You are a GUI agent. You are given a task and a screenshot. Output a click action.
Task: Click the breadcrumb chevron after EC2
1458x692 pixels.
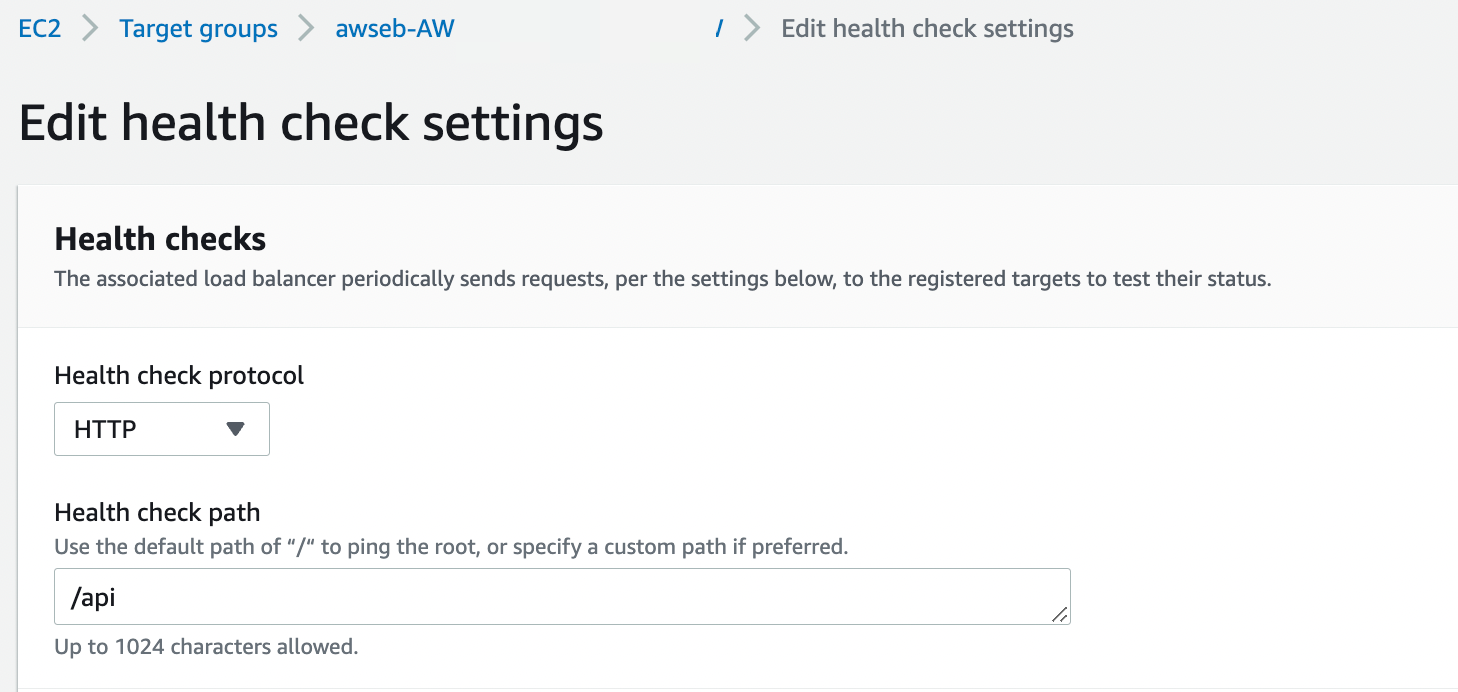91,29
